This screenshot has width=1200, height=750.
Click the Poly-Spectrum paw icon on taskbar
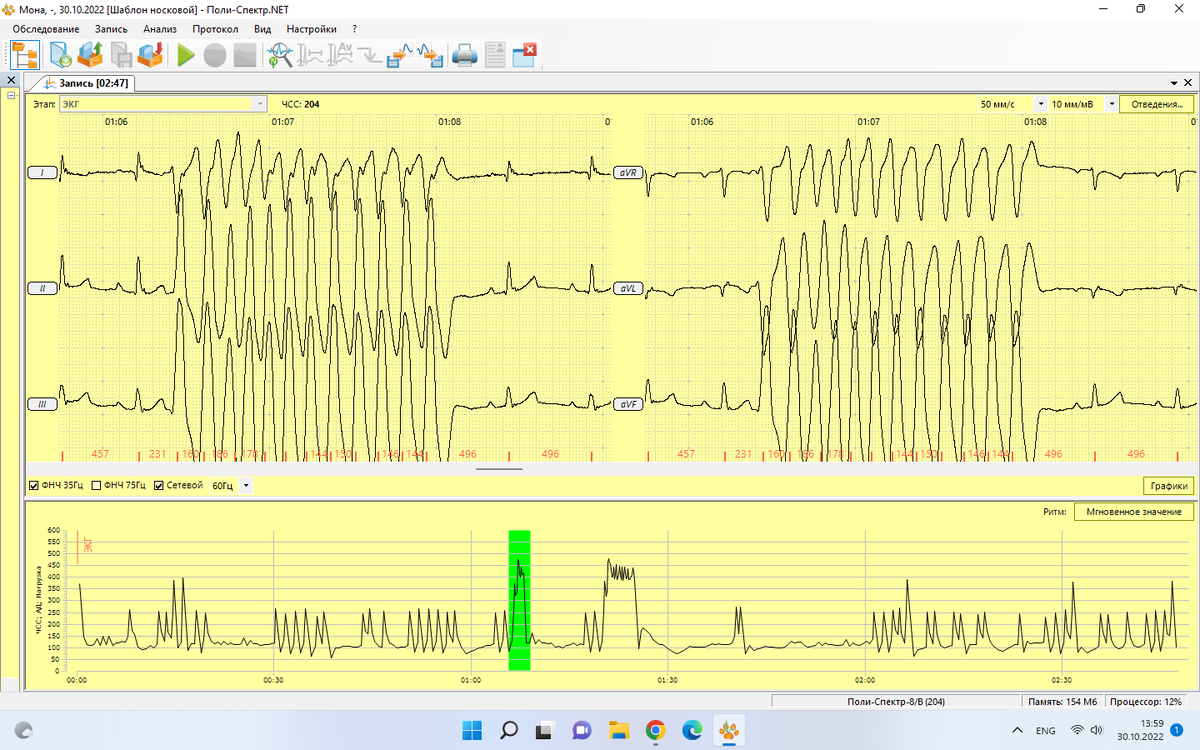pos(728,730)
